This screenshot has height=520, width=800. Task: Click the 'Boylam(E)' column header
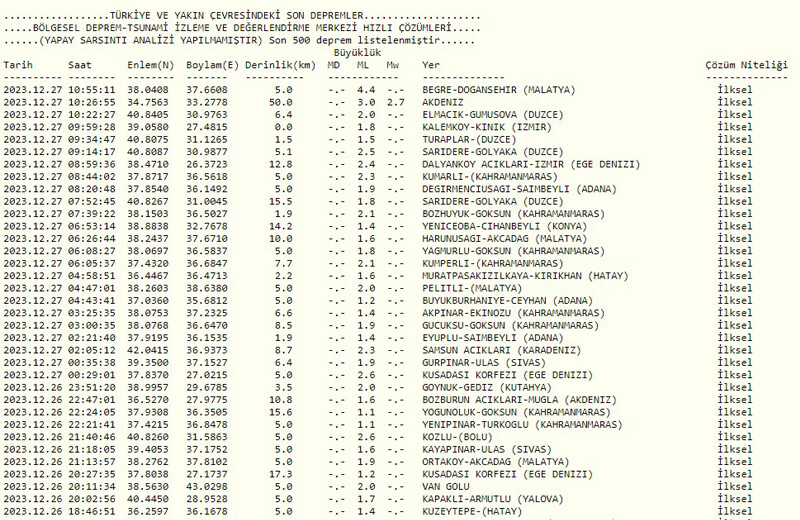213,65
